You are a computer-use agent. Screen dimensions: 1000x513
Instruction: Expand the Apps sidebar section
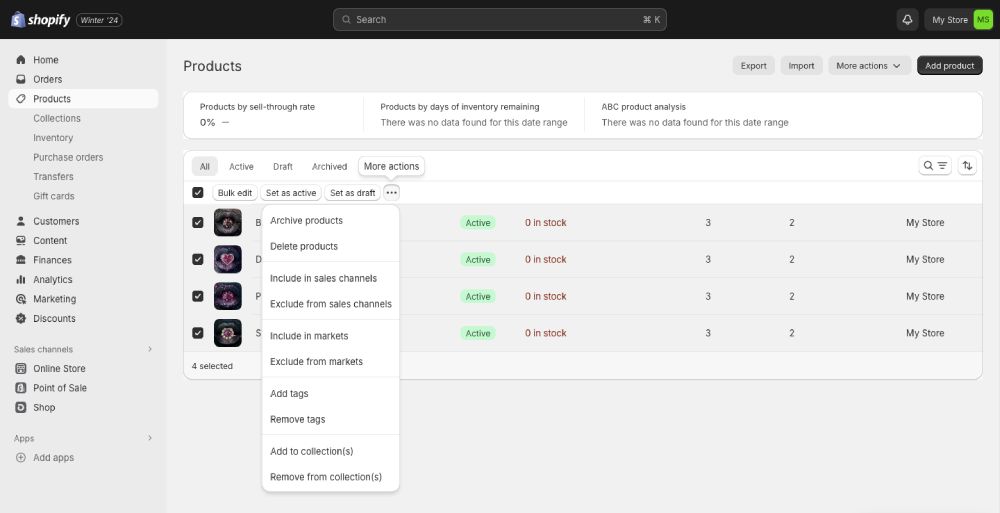tap(150, 438)
